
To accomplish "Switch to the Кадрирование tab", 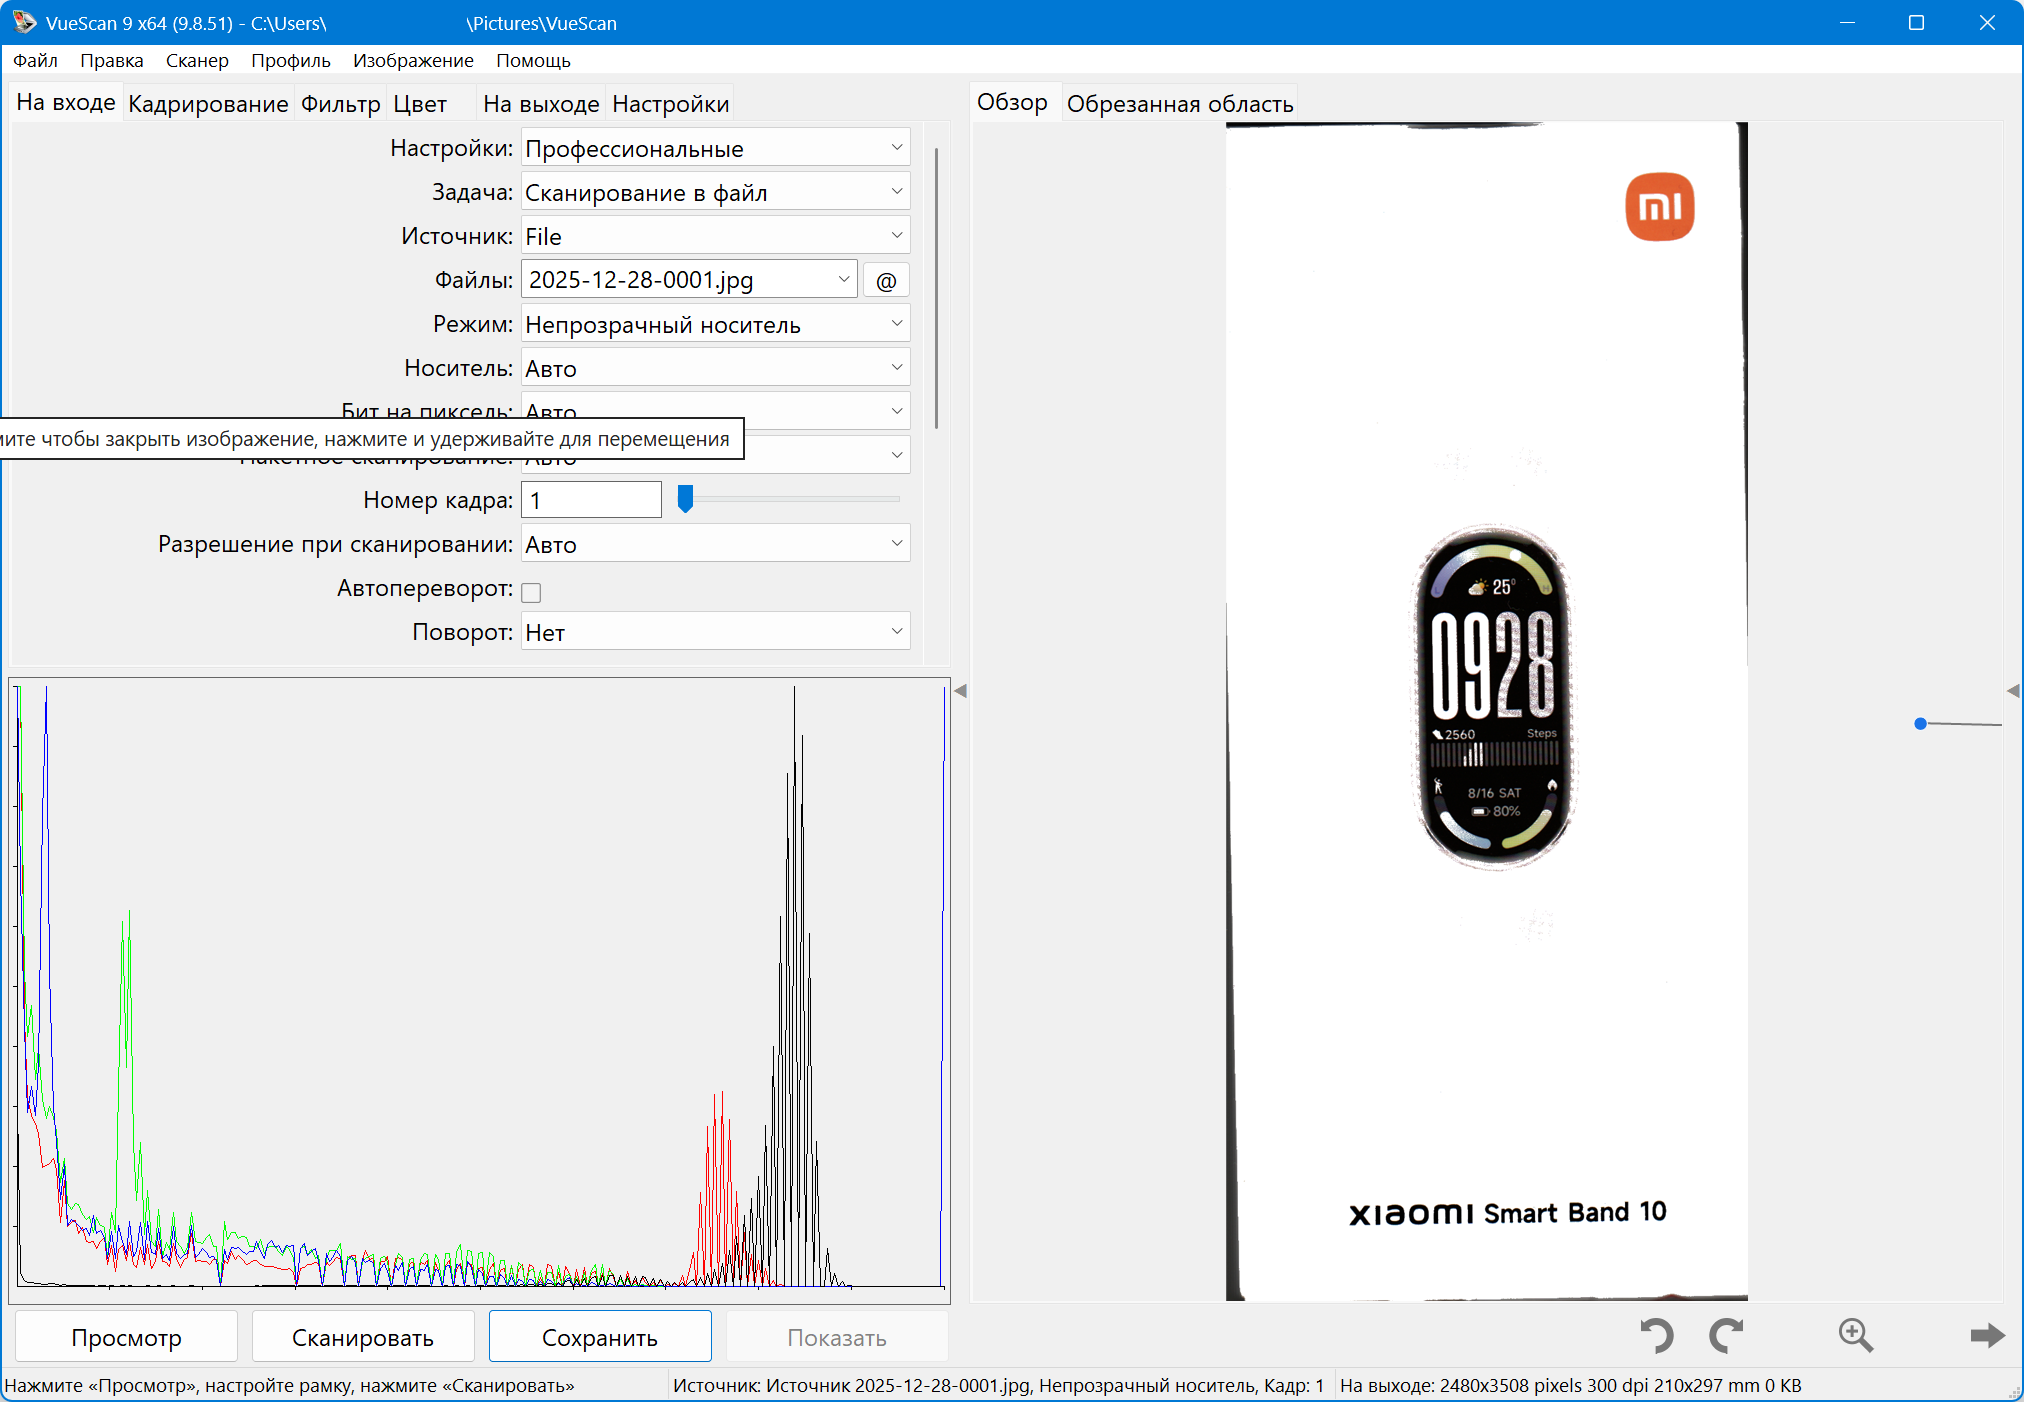I will click(x=208, y=104).
